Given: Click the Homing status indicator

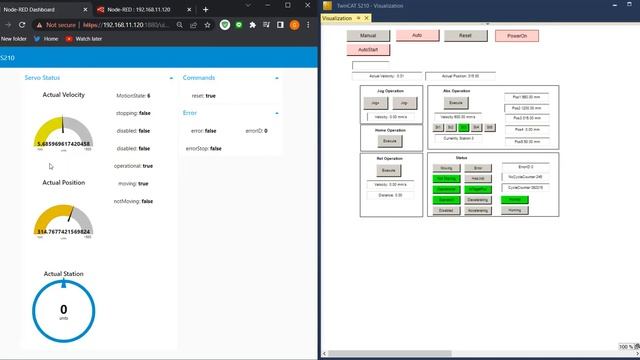Looking at the screenshot, I should (515, 210).
